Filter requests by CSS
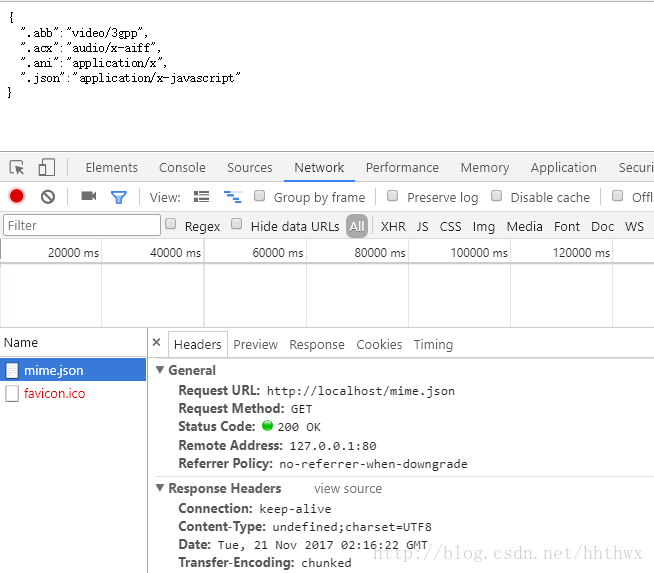 click(x=450, y=226)
